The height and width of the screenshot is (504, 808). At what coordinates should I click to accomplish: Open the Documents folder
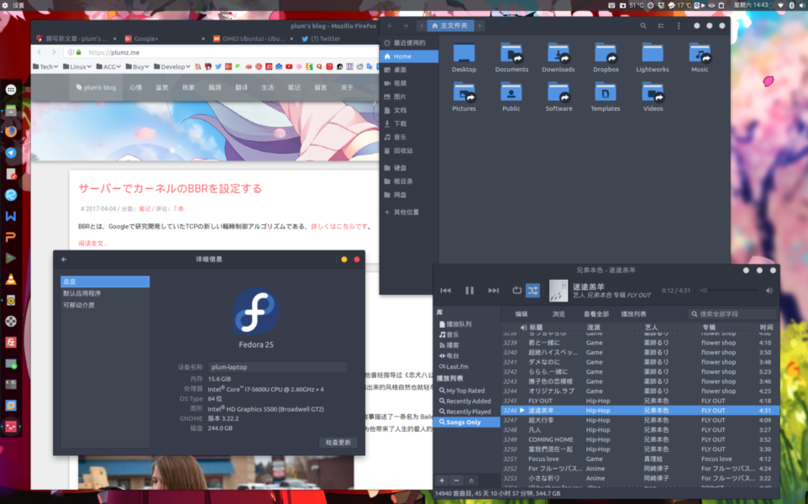coord(511,57)
